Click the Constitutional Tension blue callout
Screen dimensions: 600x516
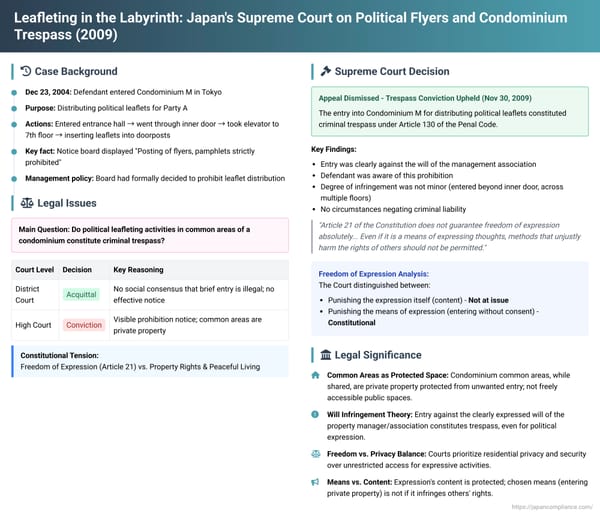150,360
